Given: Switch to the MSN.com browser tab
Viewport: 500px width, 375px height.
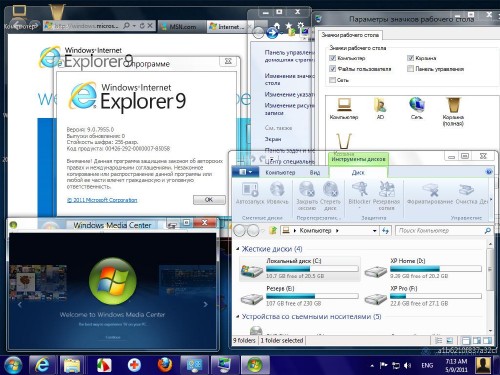Looking at the screenshot, I should pyautogui.click(x=182, y=26).
